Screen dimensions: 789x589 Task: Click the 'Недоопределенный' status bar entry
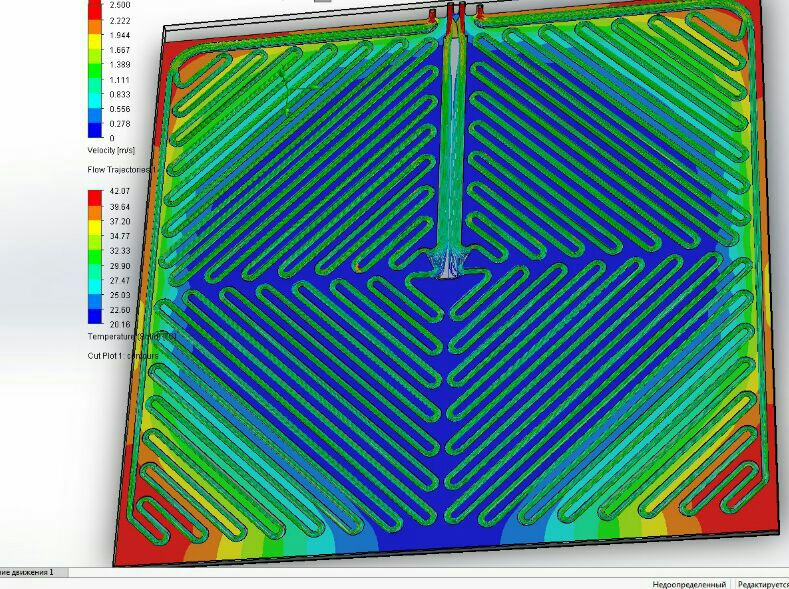pos(689,584)
